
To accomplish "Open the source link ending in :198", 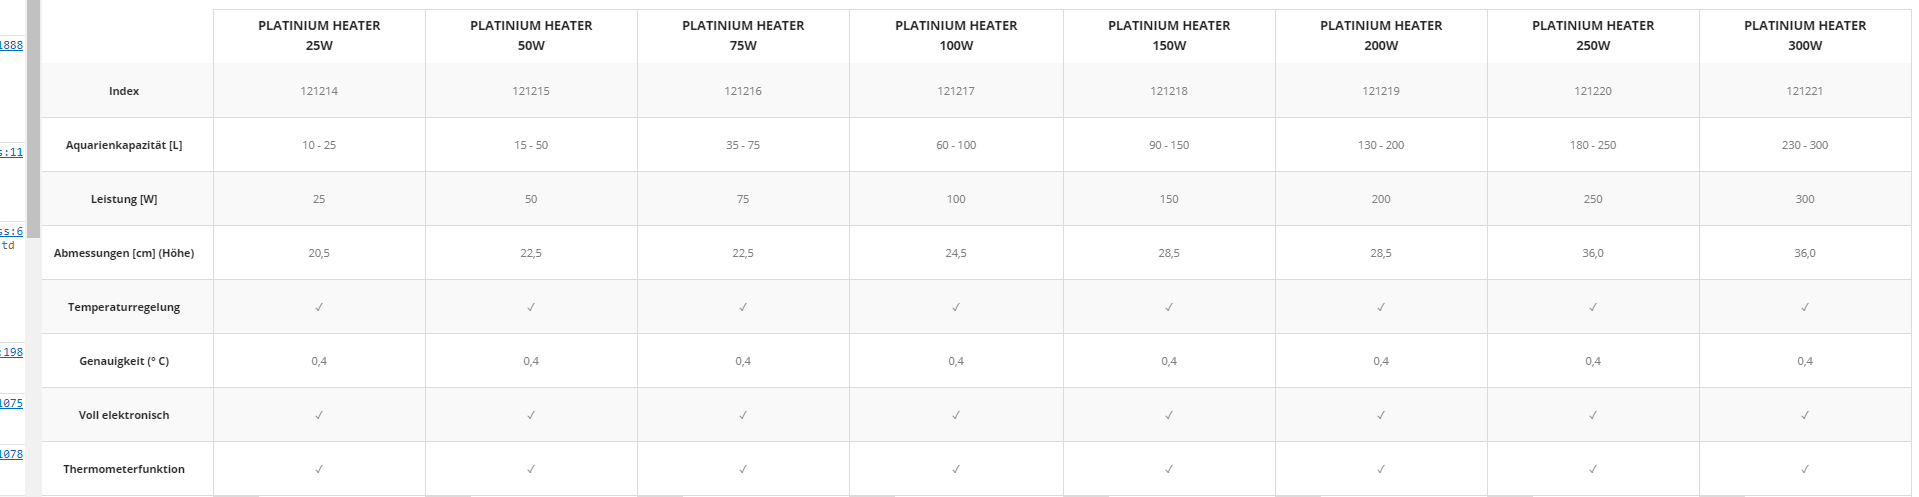I will (11, 352).
